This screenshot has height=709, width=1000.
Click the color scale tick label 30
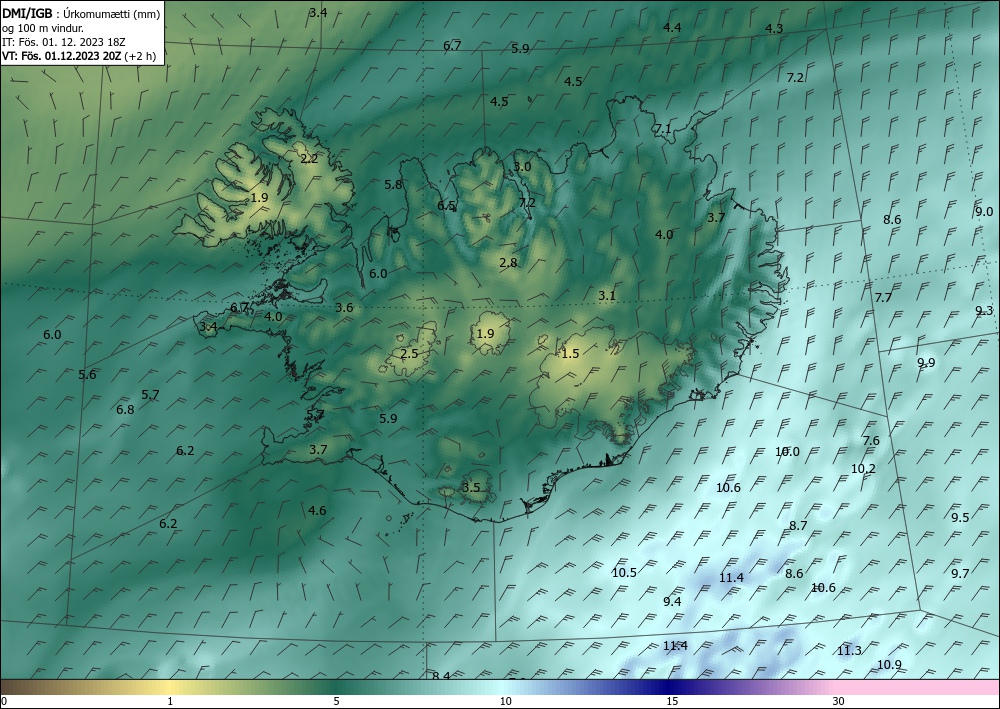(x=838, y=701)
